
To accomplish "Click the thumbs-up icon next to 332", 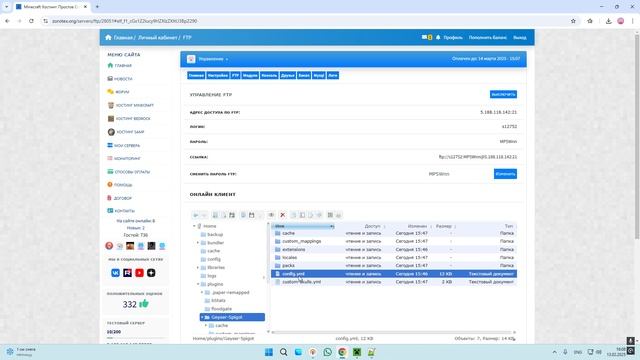I will click(144, 304).
